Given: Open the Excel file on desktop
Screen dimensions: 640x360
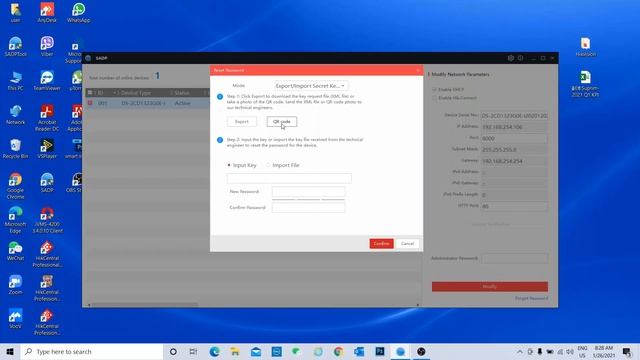Looking at the screenshot, I should [585, 84].
